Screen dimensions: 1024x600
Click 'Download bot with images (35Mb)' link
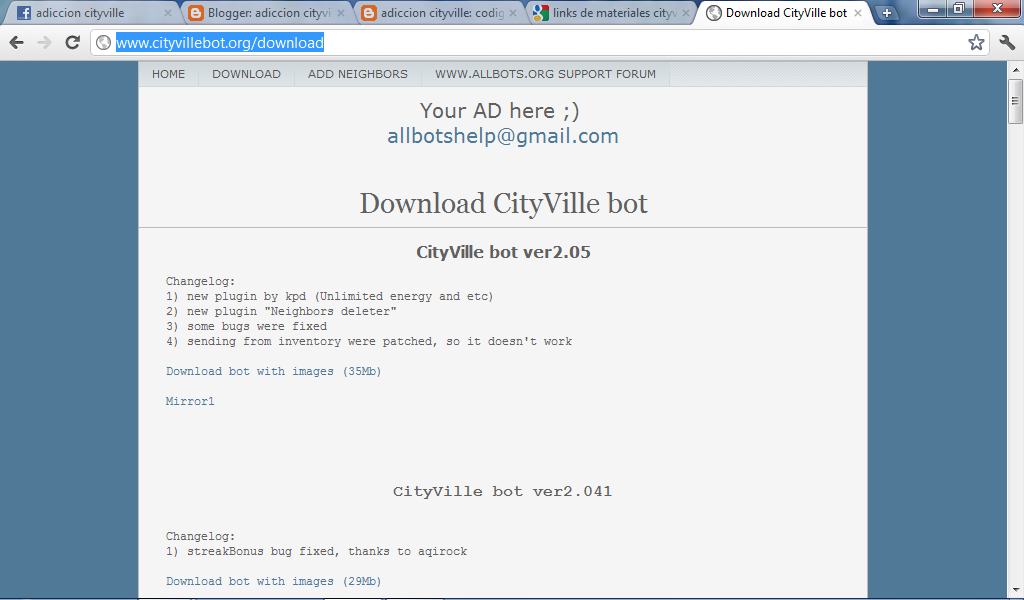point(271,371)
